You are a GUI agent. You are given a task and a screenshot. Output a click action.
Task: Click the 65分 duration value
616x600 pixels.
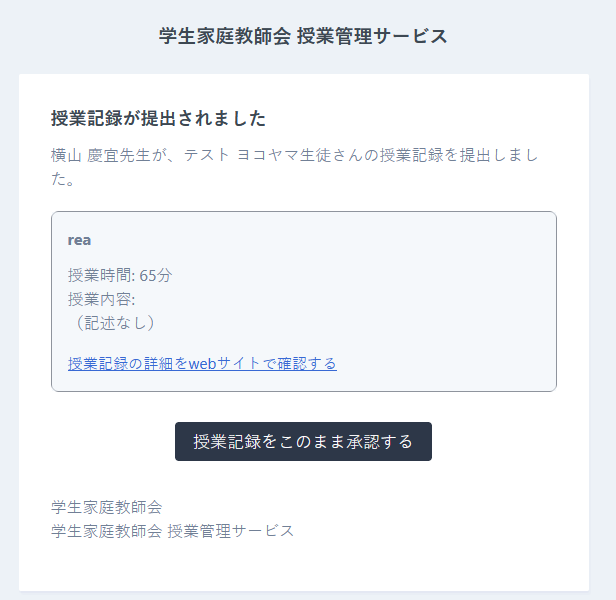(x=156, y=275)
